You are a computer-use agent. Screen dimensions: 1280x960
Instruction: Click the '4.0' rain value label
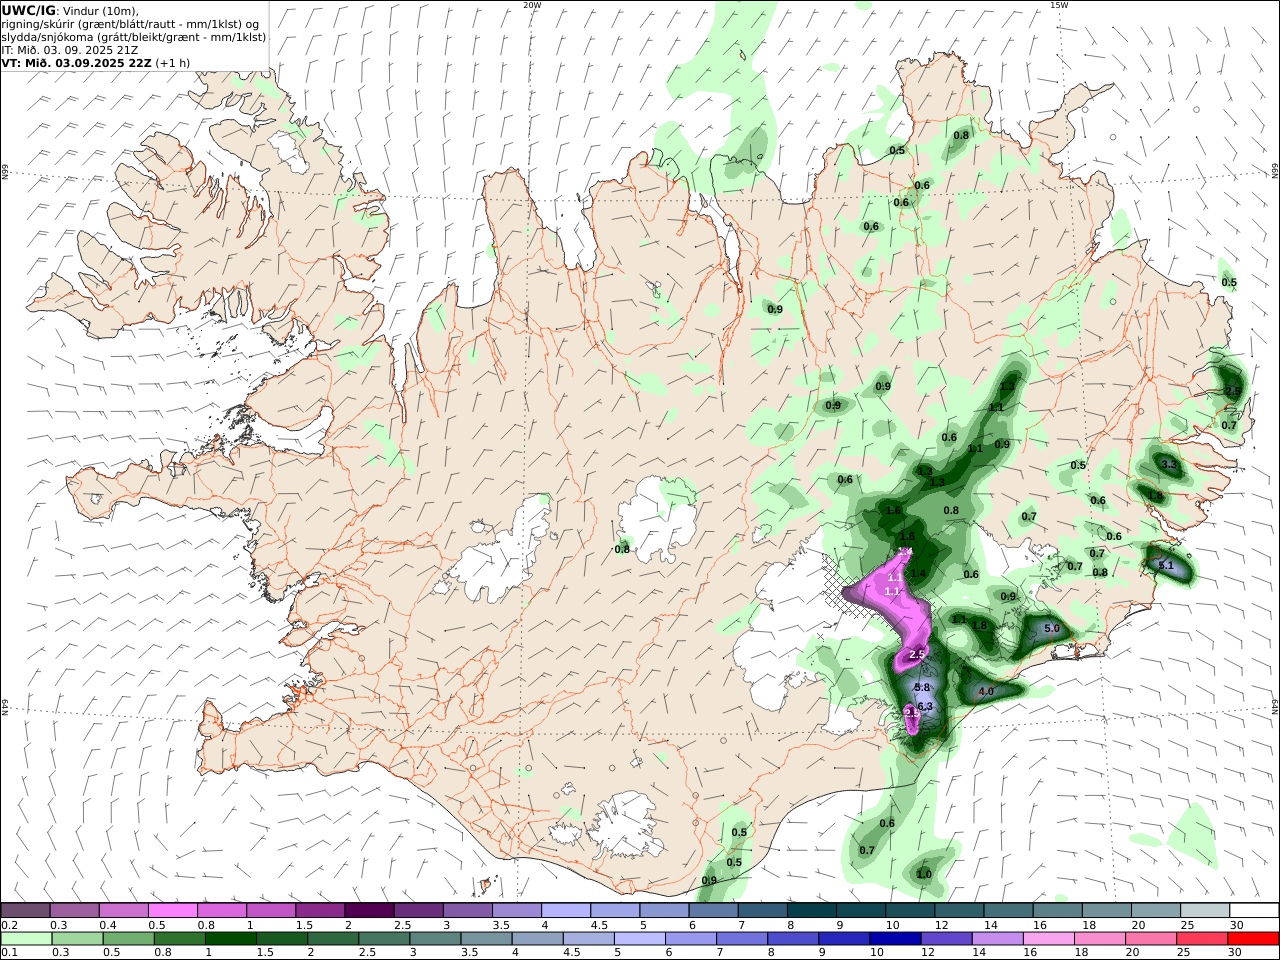986,692
